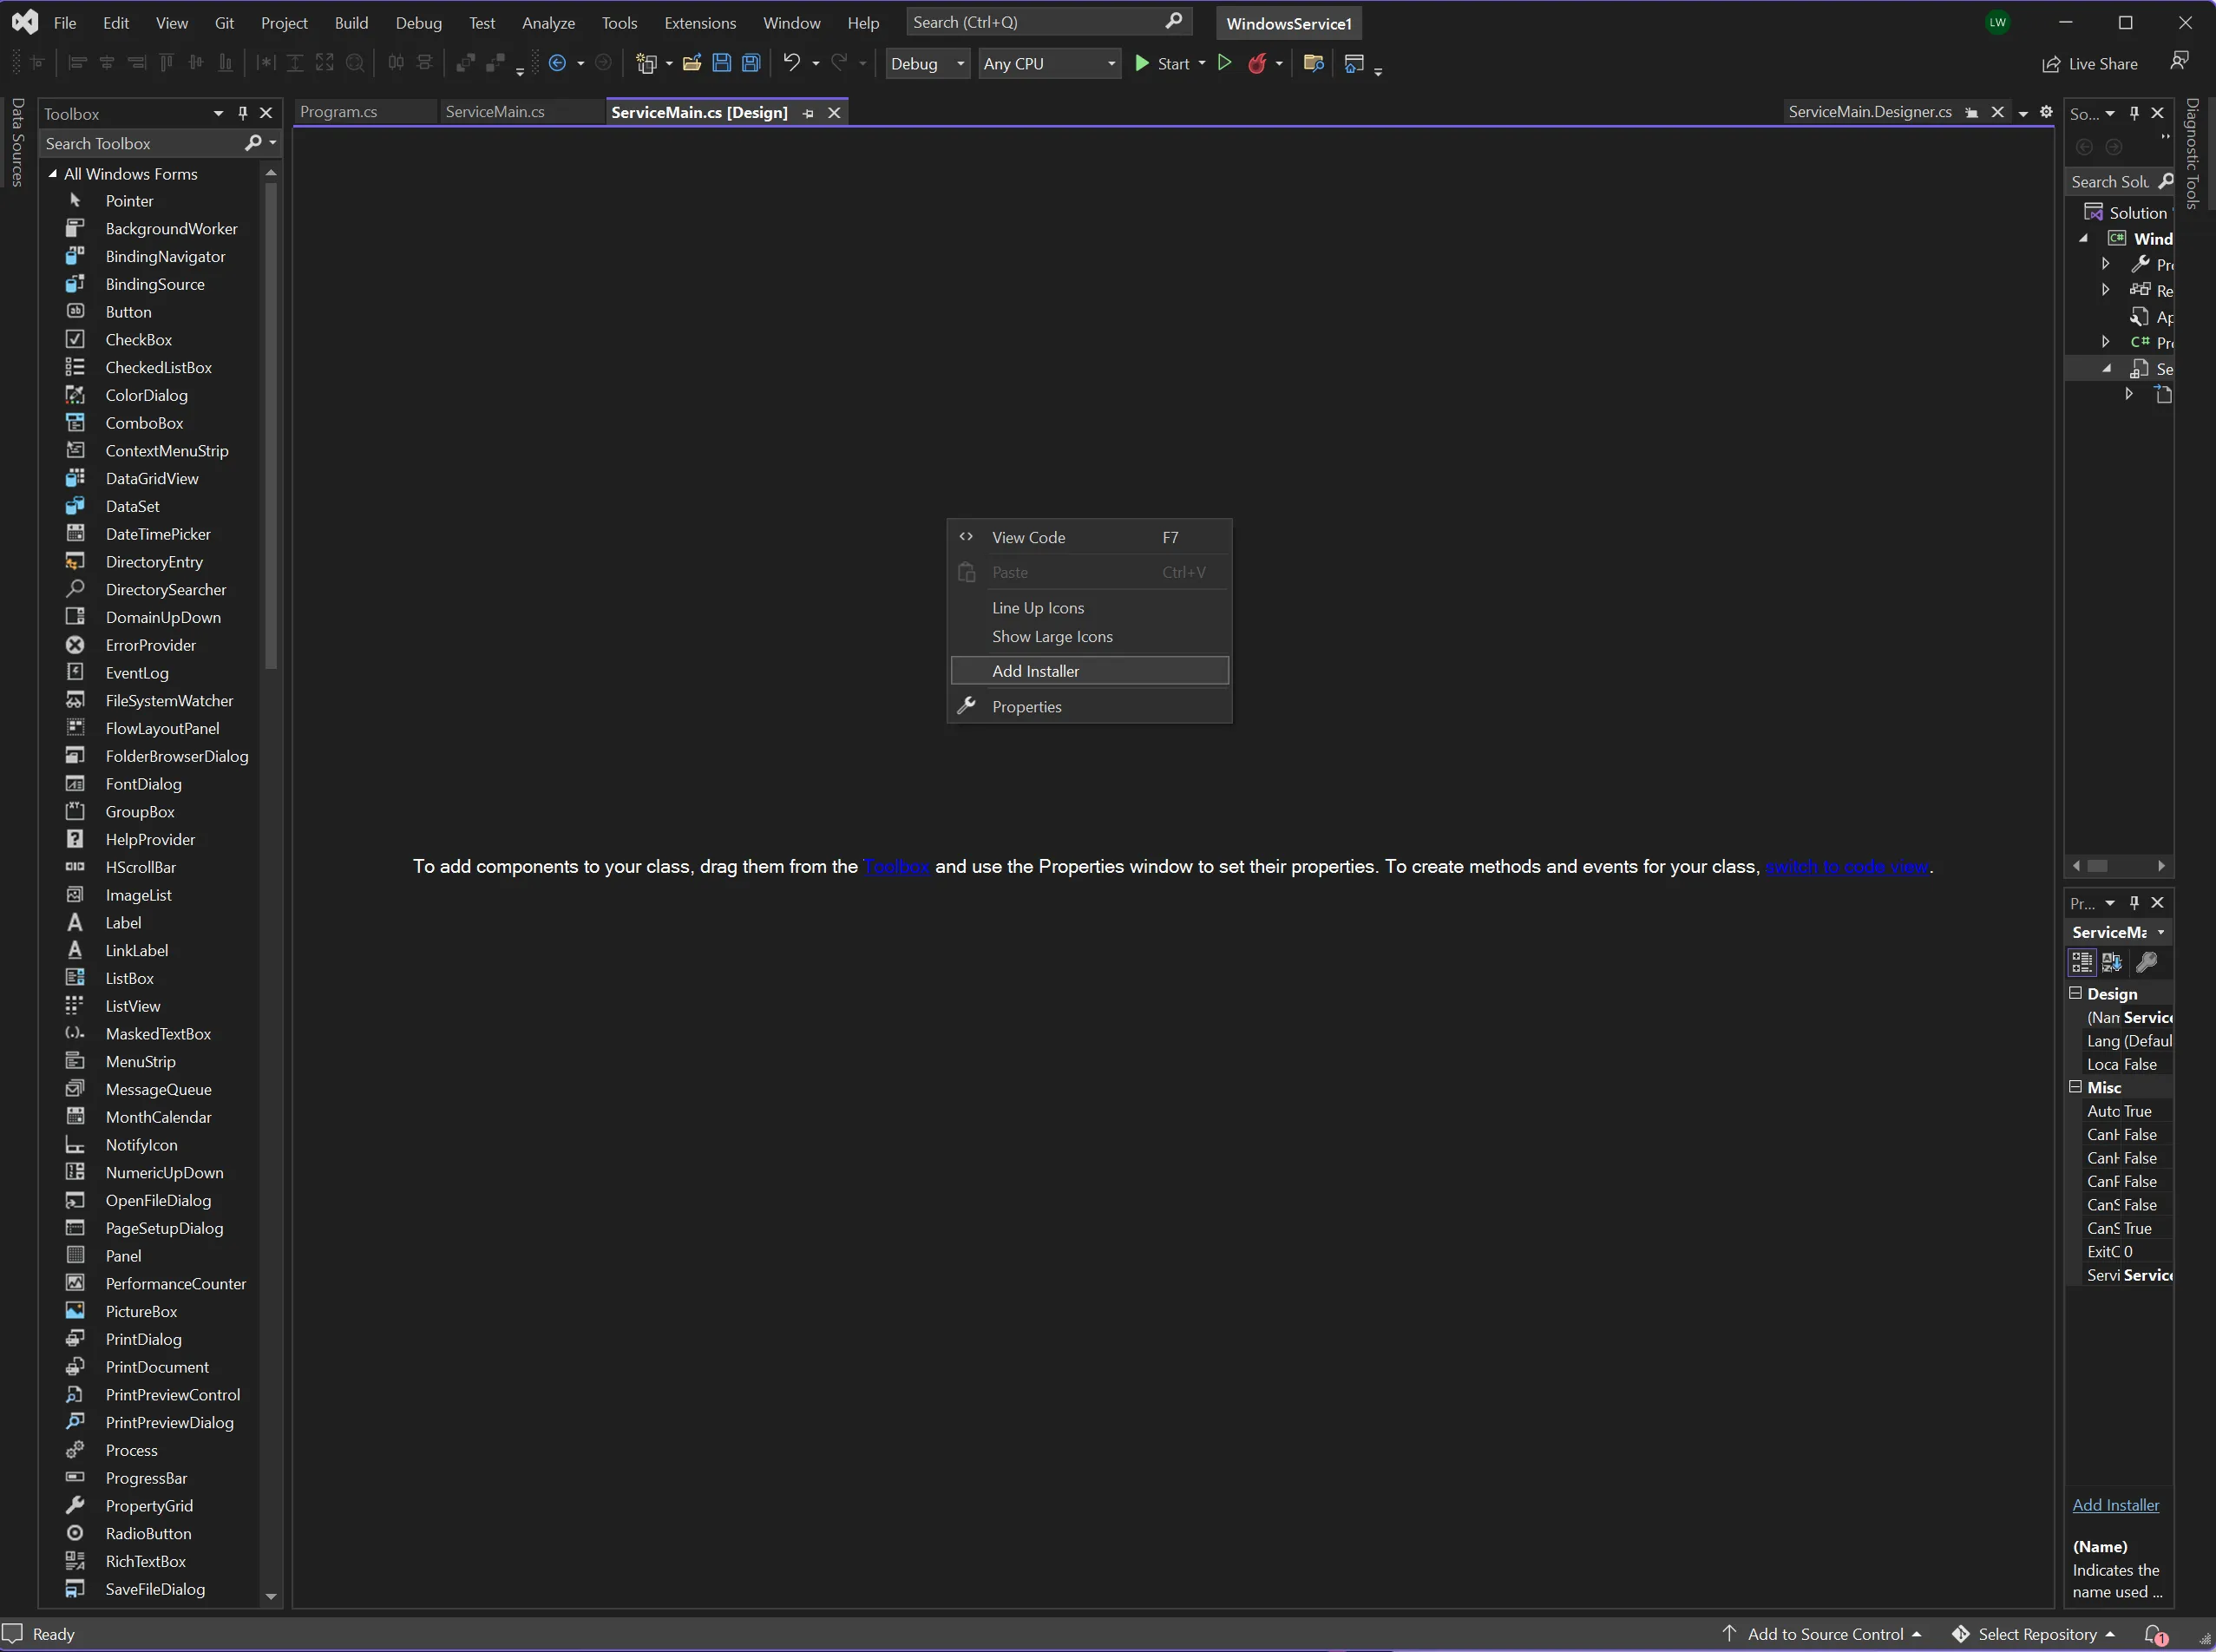Click the Alphabetical sort icon in Properties
Image resolution: width=2216 pixels, height=1652 pixels.
click(2112, 962)
